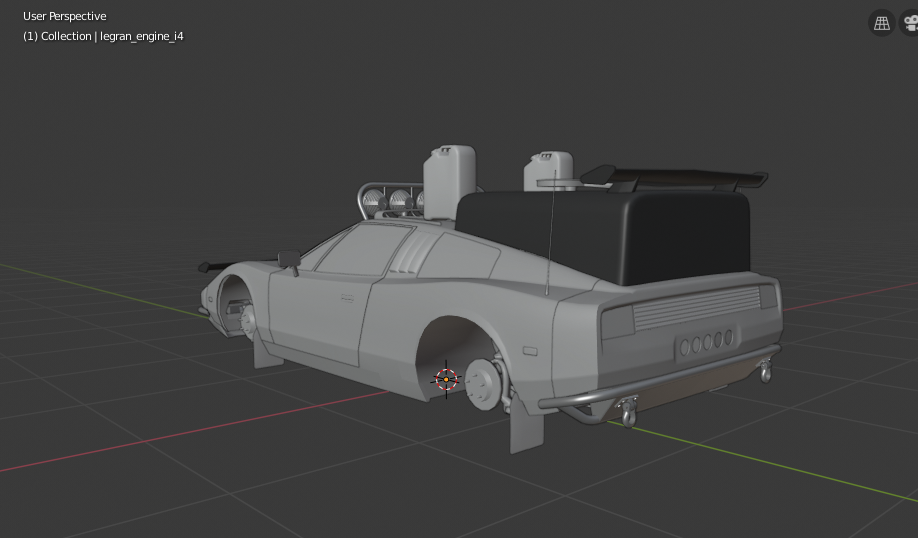This screenshot has height=538, width=918.
Task: Select the side mirror on the door
Action: [290, 261]
